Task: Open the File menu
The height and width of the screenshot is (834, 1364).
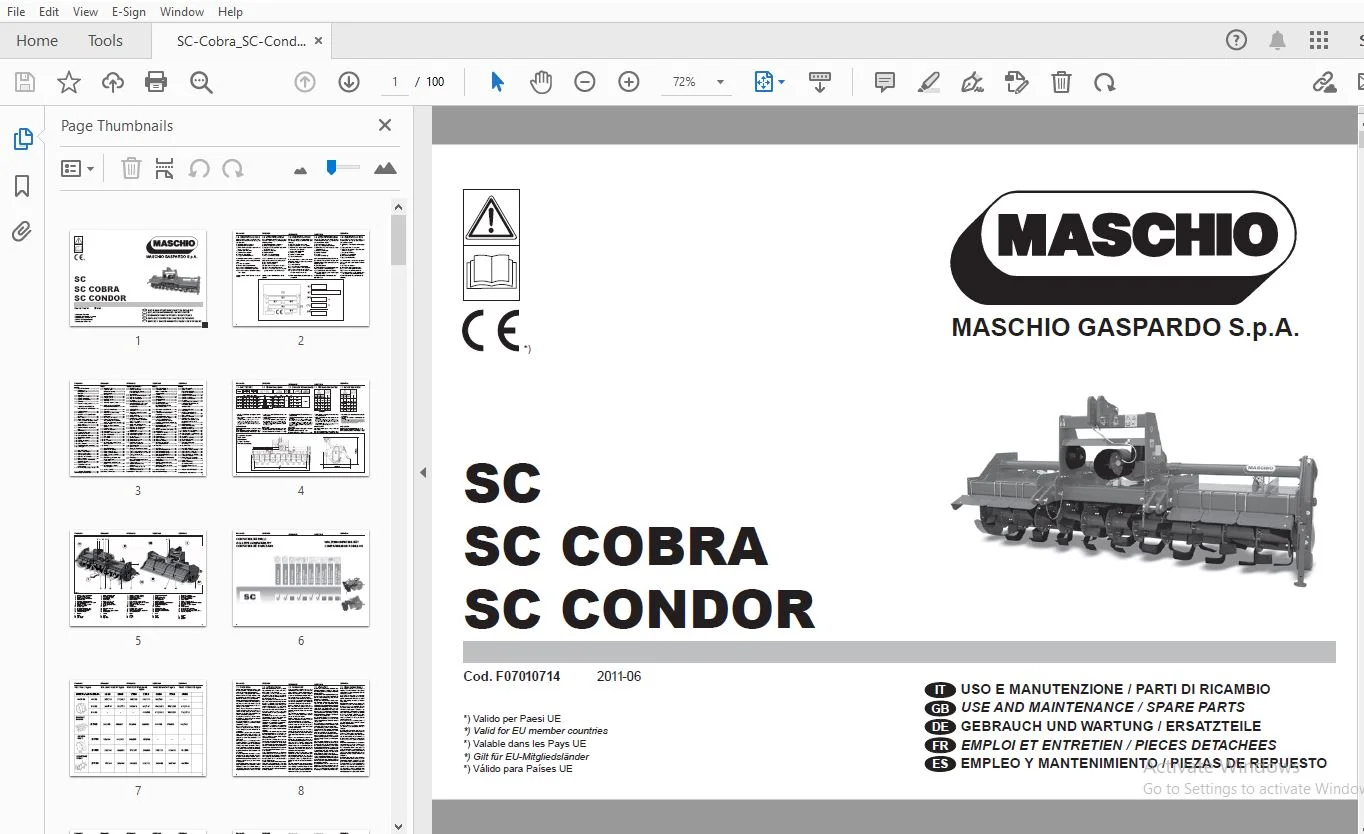Action: coord(16,11)
